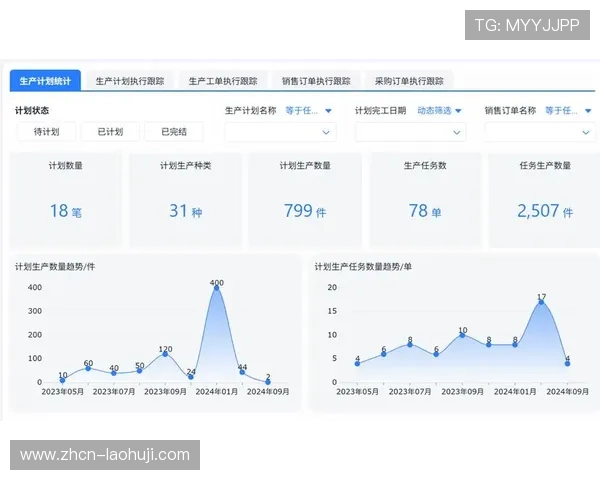600x480 pixels.
Task: Click the 24 data point on production trend
Action: 191,377
